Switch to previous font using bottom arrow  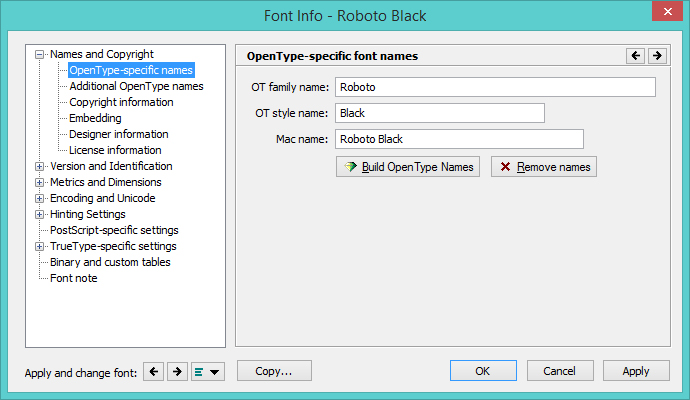[x=153, y=372]
